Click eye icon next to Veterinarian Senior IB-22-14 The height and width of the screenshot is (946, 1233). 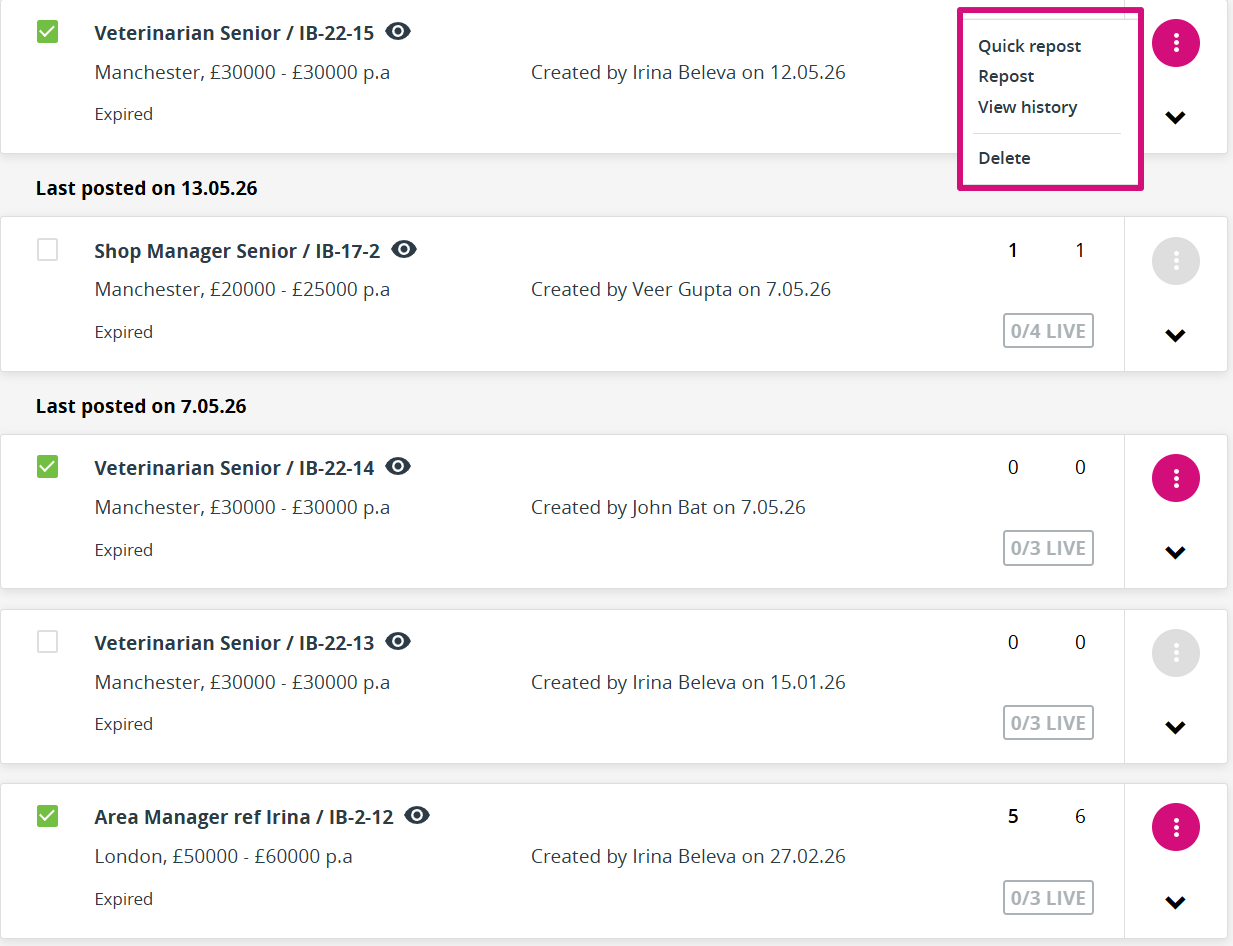click(398, 466)
